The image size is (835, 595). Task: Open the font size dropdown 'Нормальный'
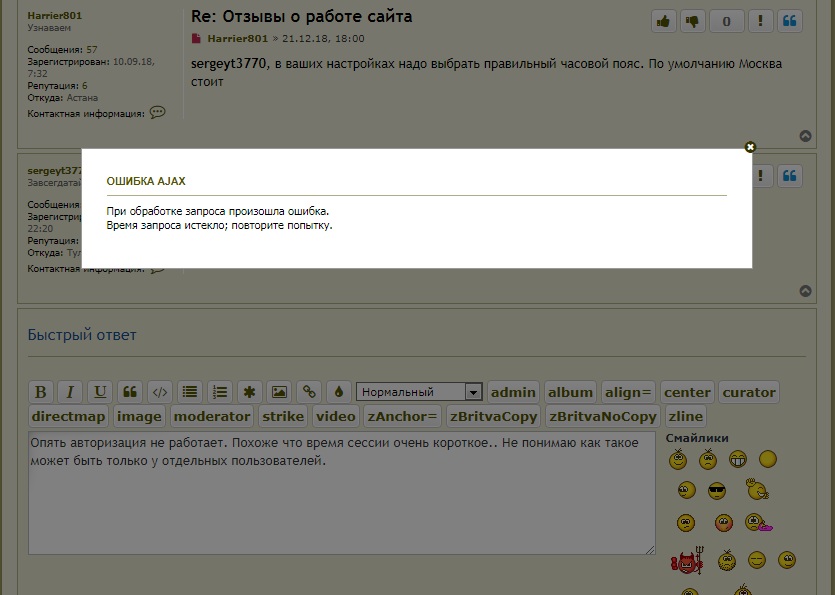click(420, 392)
